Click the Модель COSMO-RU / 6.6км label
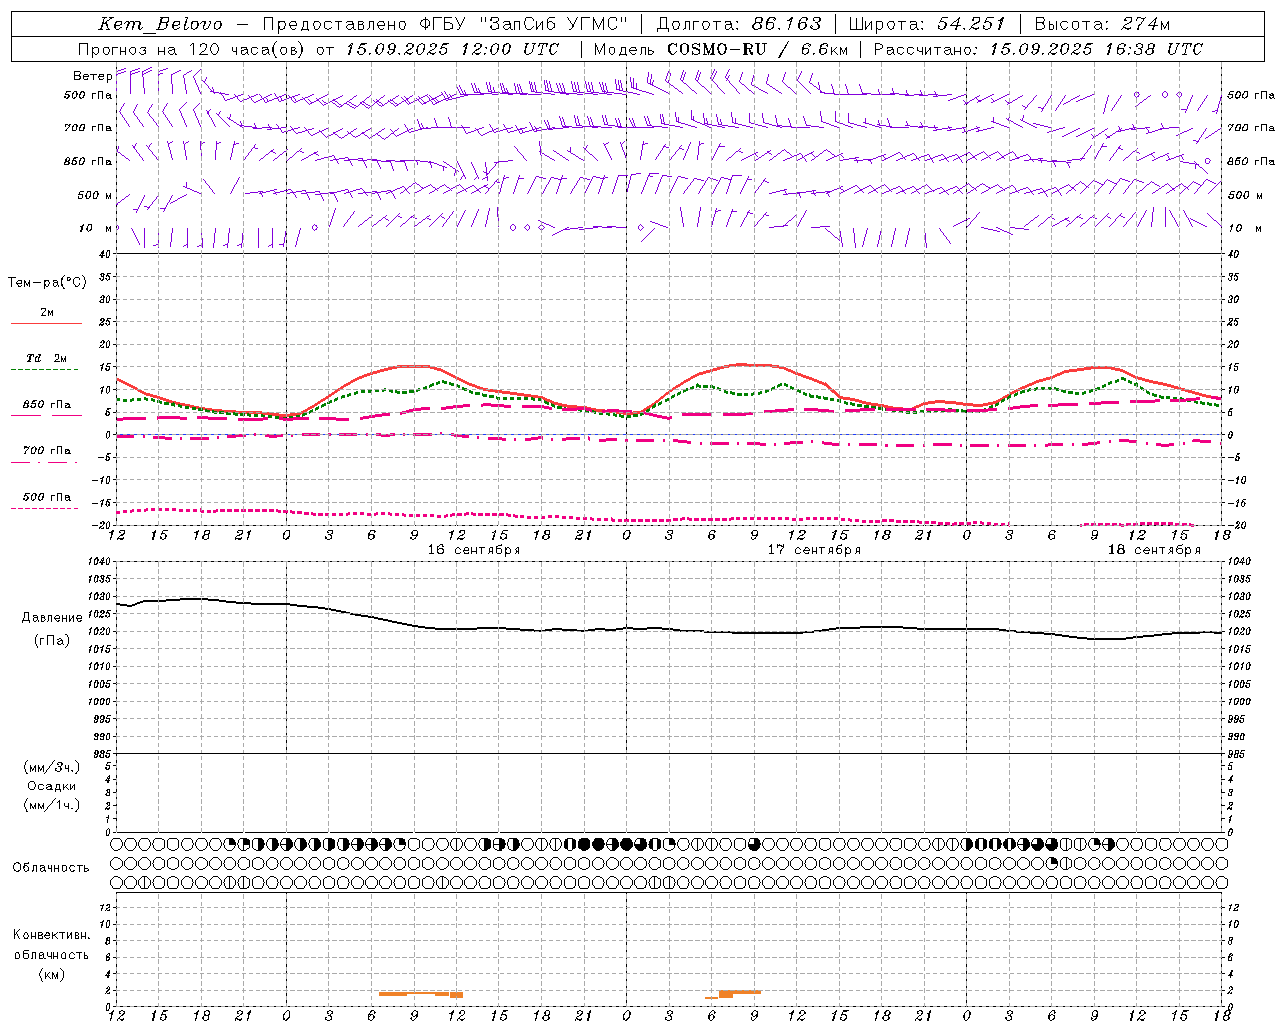The width and height of the screenshot is (1280, 1024). tap(721, 49)
